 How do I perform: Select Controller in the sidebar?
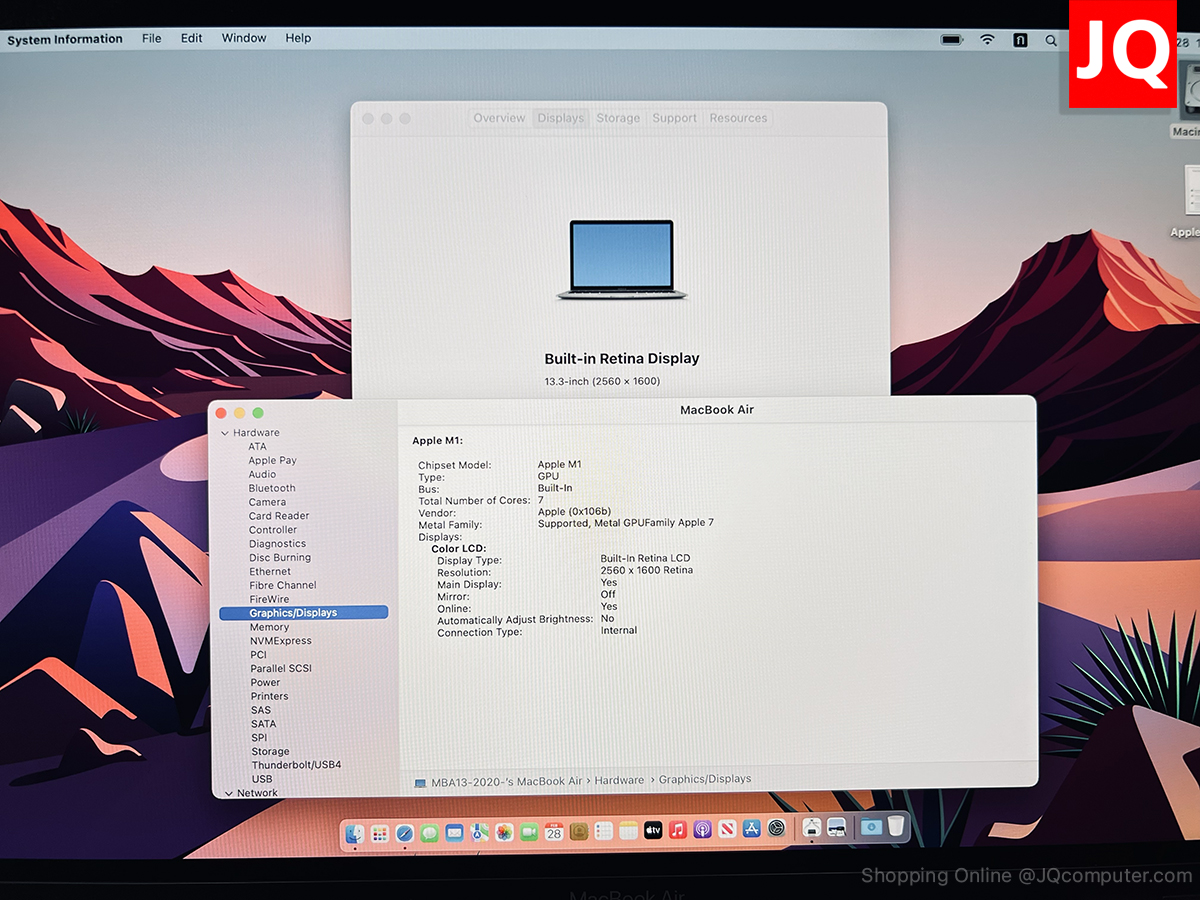coord(273,530)
